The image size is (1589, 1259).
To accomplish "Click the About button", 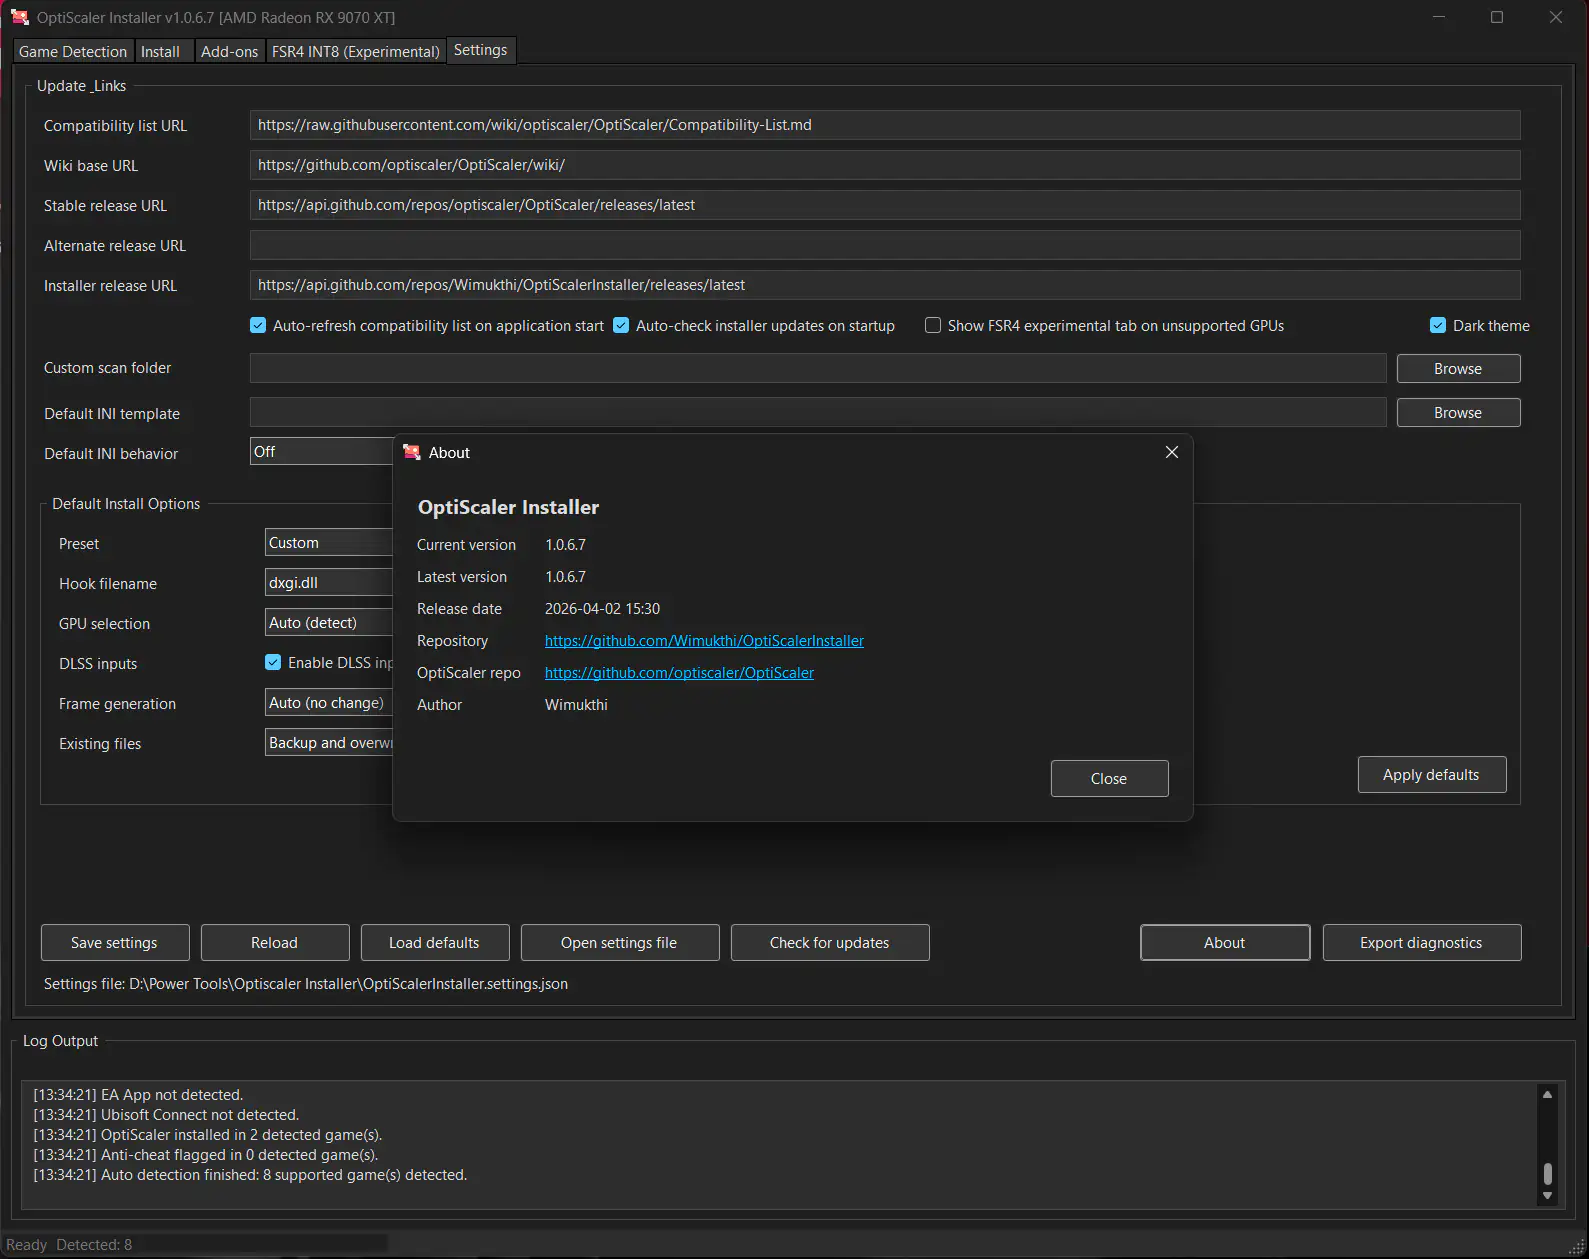I will (x=1224, y=942).
